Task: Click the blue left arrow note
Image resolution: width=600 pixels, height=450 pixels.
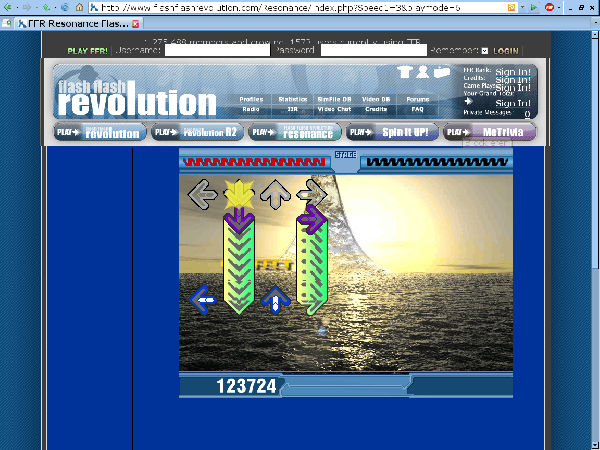Action: pyautogui.click(x=204, y=298)
